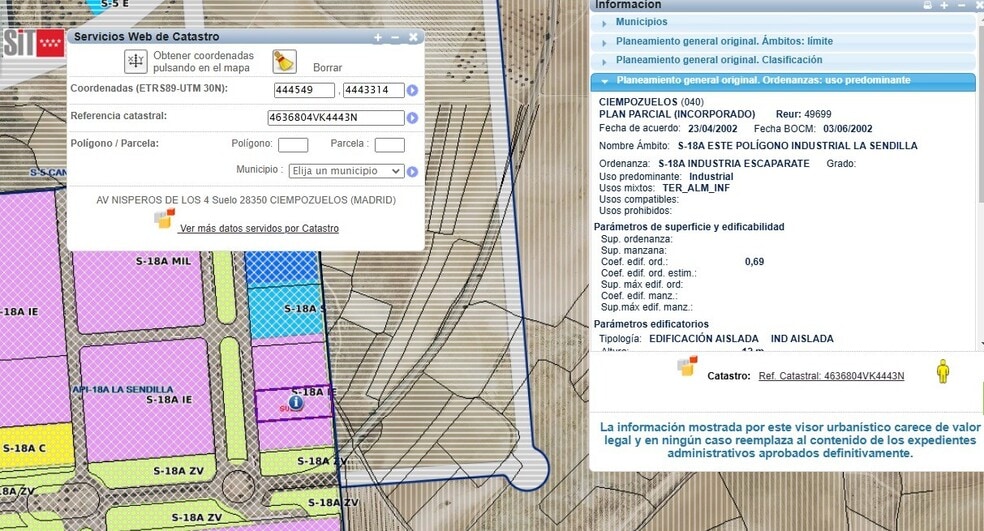
Task: Click the address AV NISPEROS DE LOS 4 text
Action: tap(246, 200)
